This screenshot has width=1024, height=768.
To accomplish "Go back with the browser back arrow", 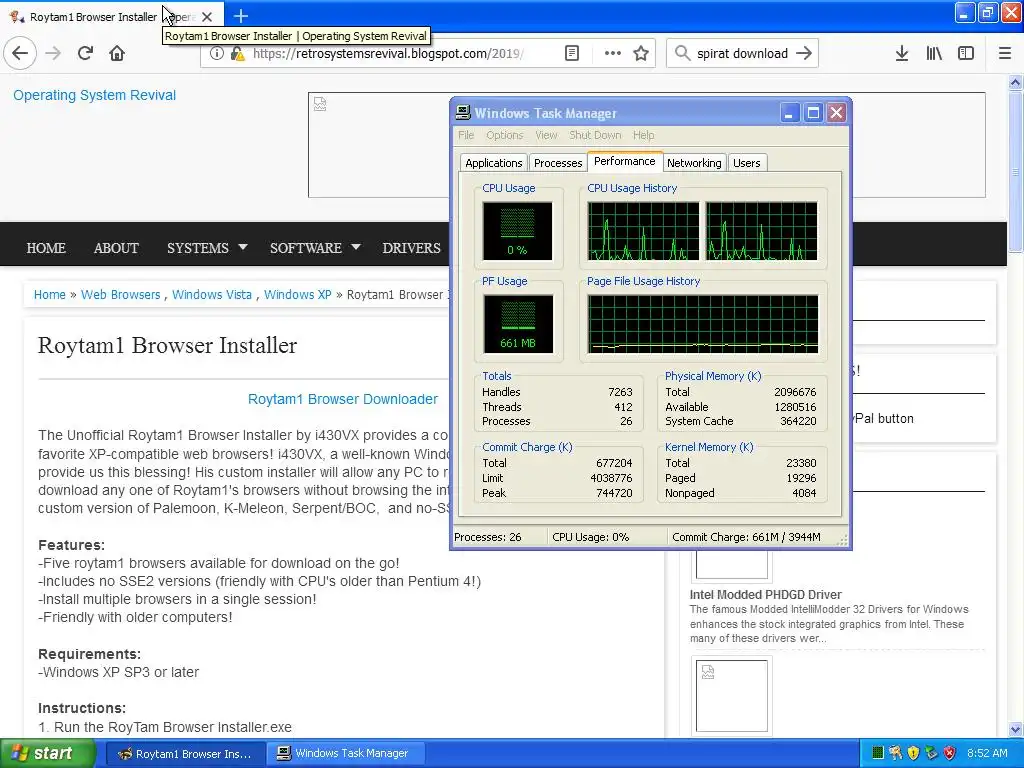I will coord(20,53).
